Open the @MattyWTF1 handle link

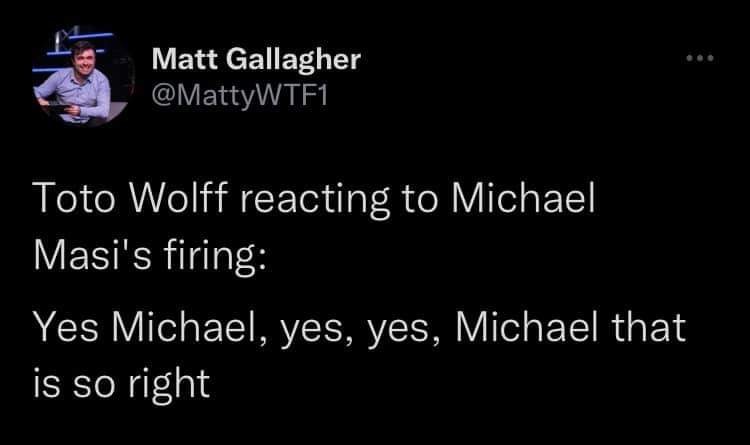[x=240, y=96]
